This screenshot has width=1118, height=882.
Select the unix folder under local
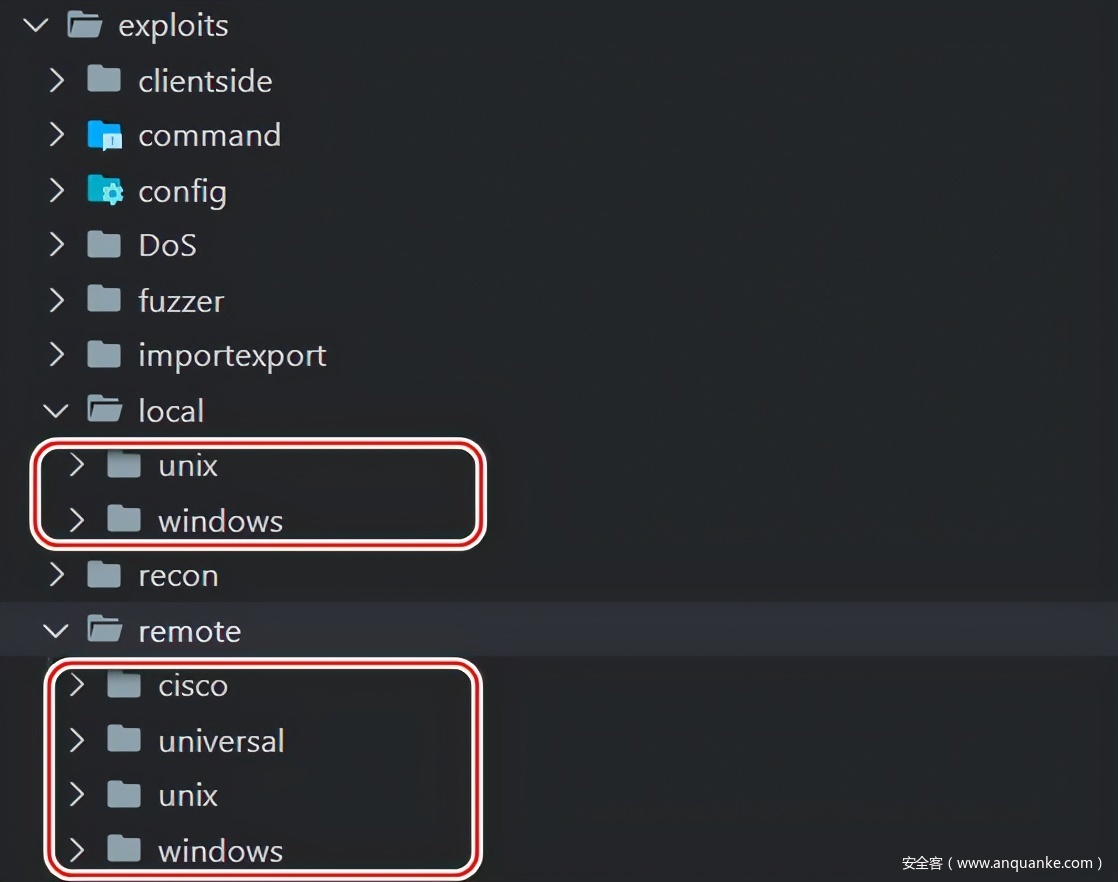[x=187, y=466]
